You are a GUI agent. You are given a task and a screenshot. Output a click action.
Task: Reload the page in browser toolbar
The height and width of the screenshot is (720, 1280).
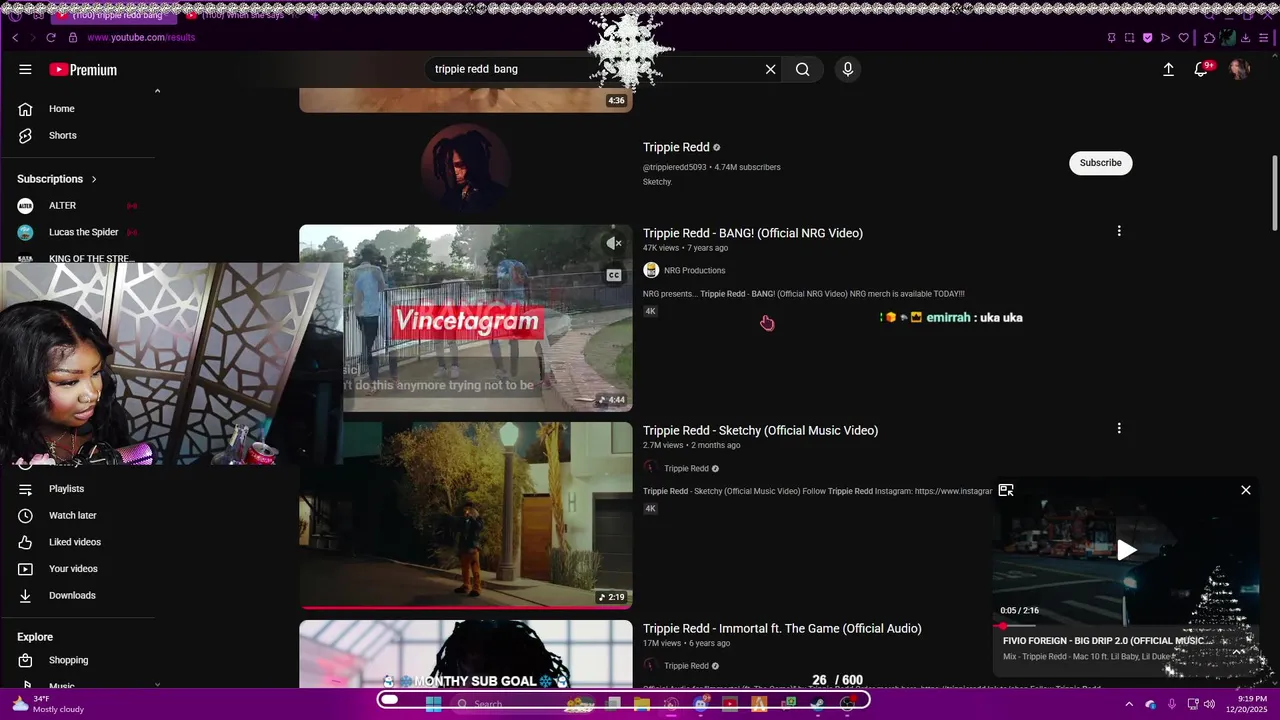tap(50, 38)
